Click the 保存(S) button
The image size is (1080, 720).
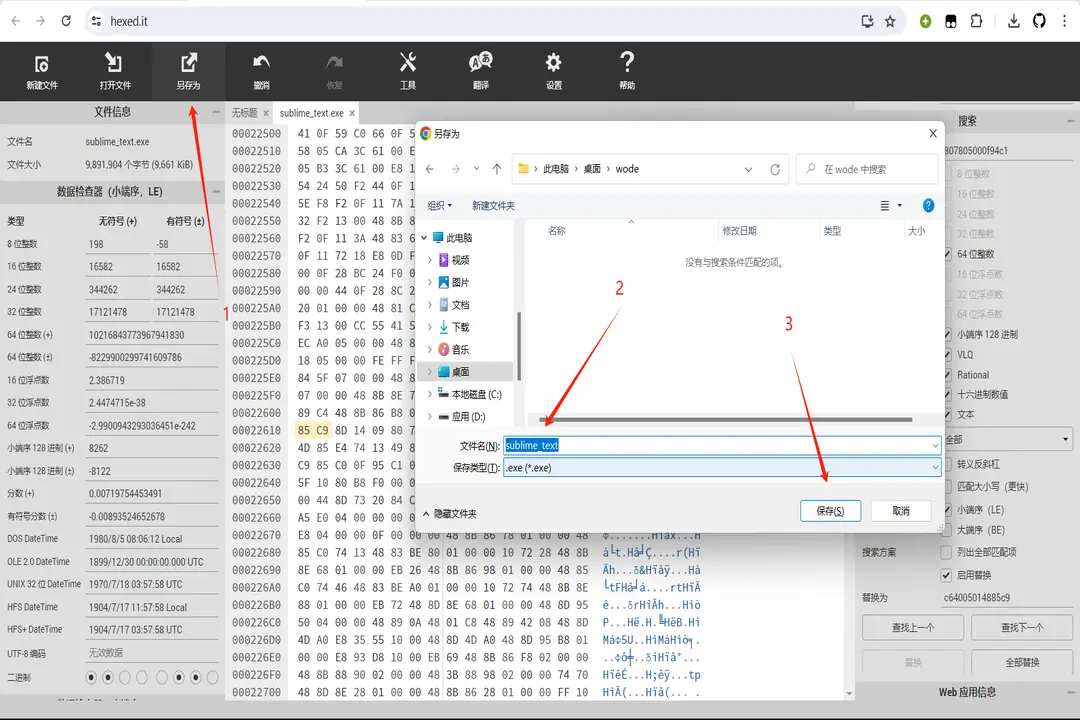coord(830,511)
